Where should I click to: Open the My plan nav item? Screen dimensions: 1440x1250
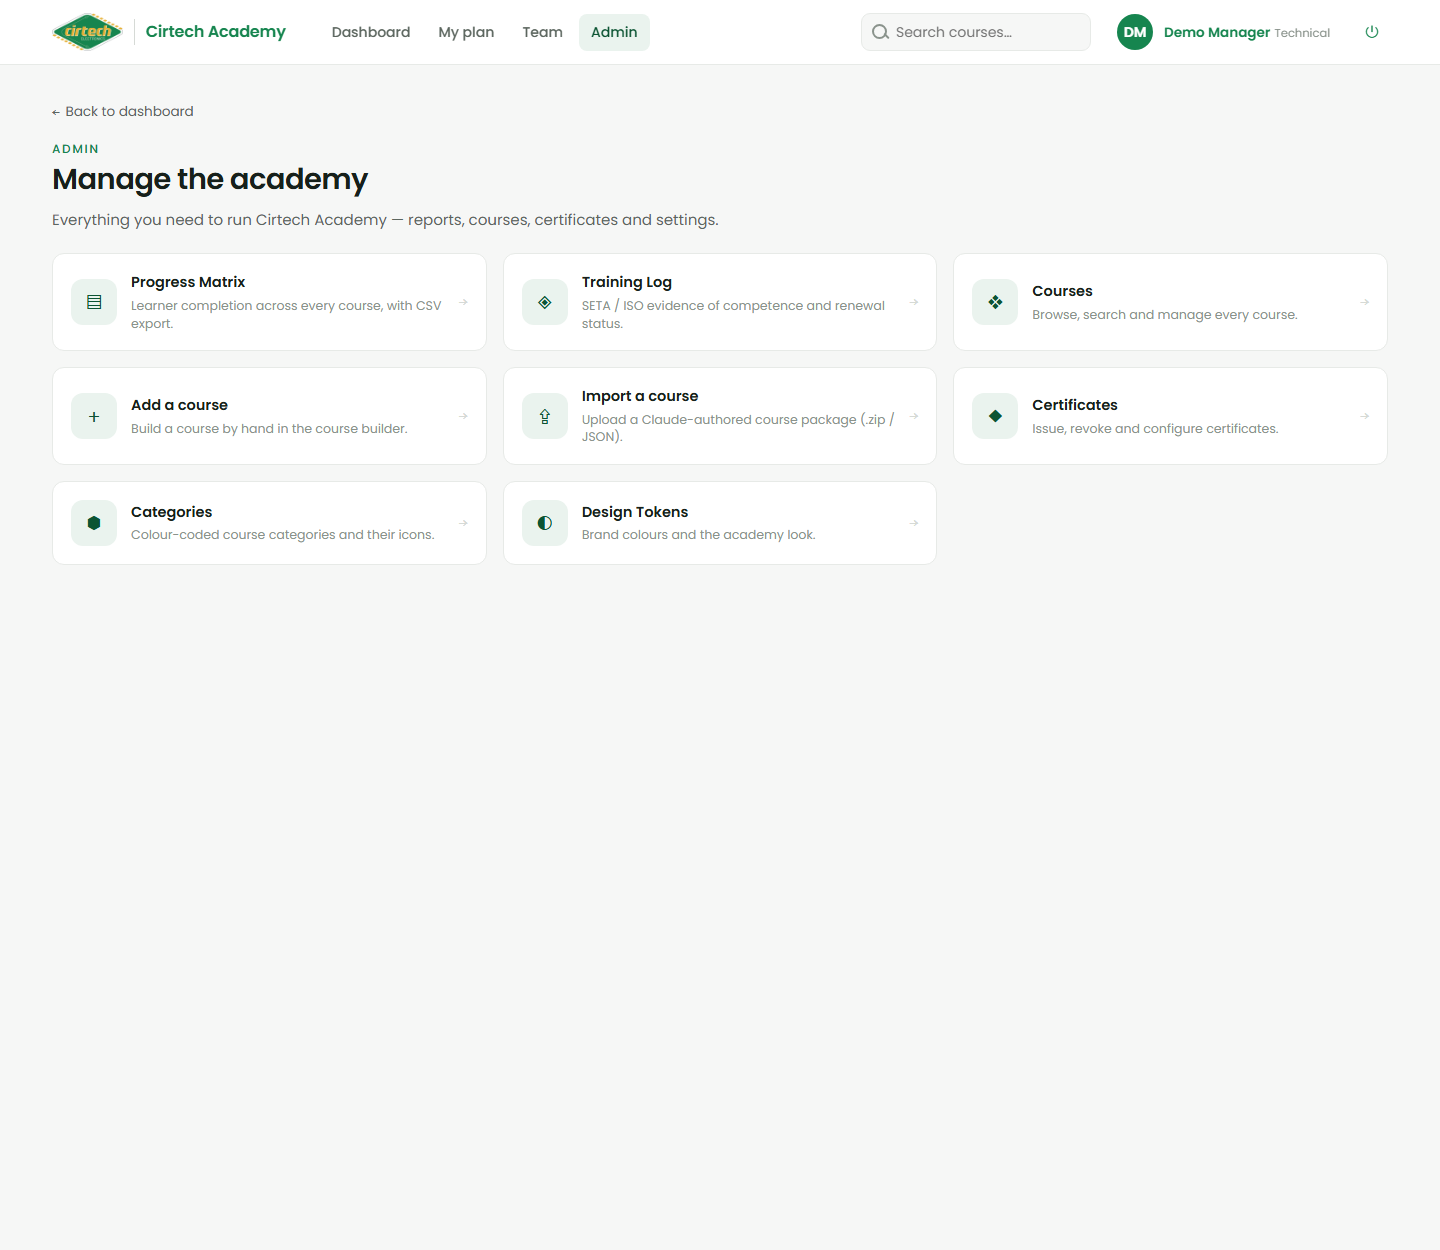tap(466, 32)
